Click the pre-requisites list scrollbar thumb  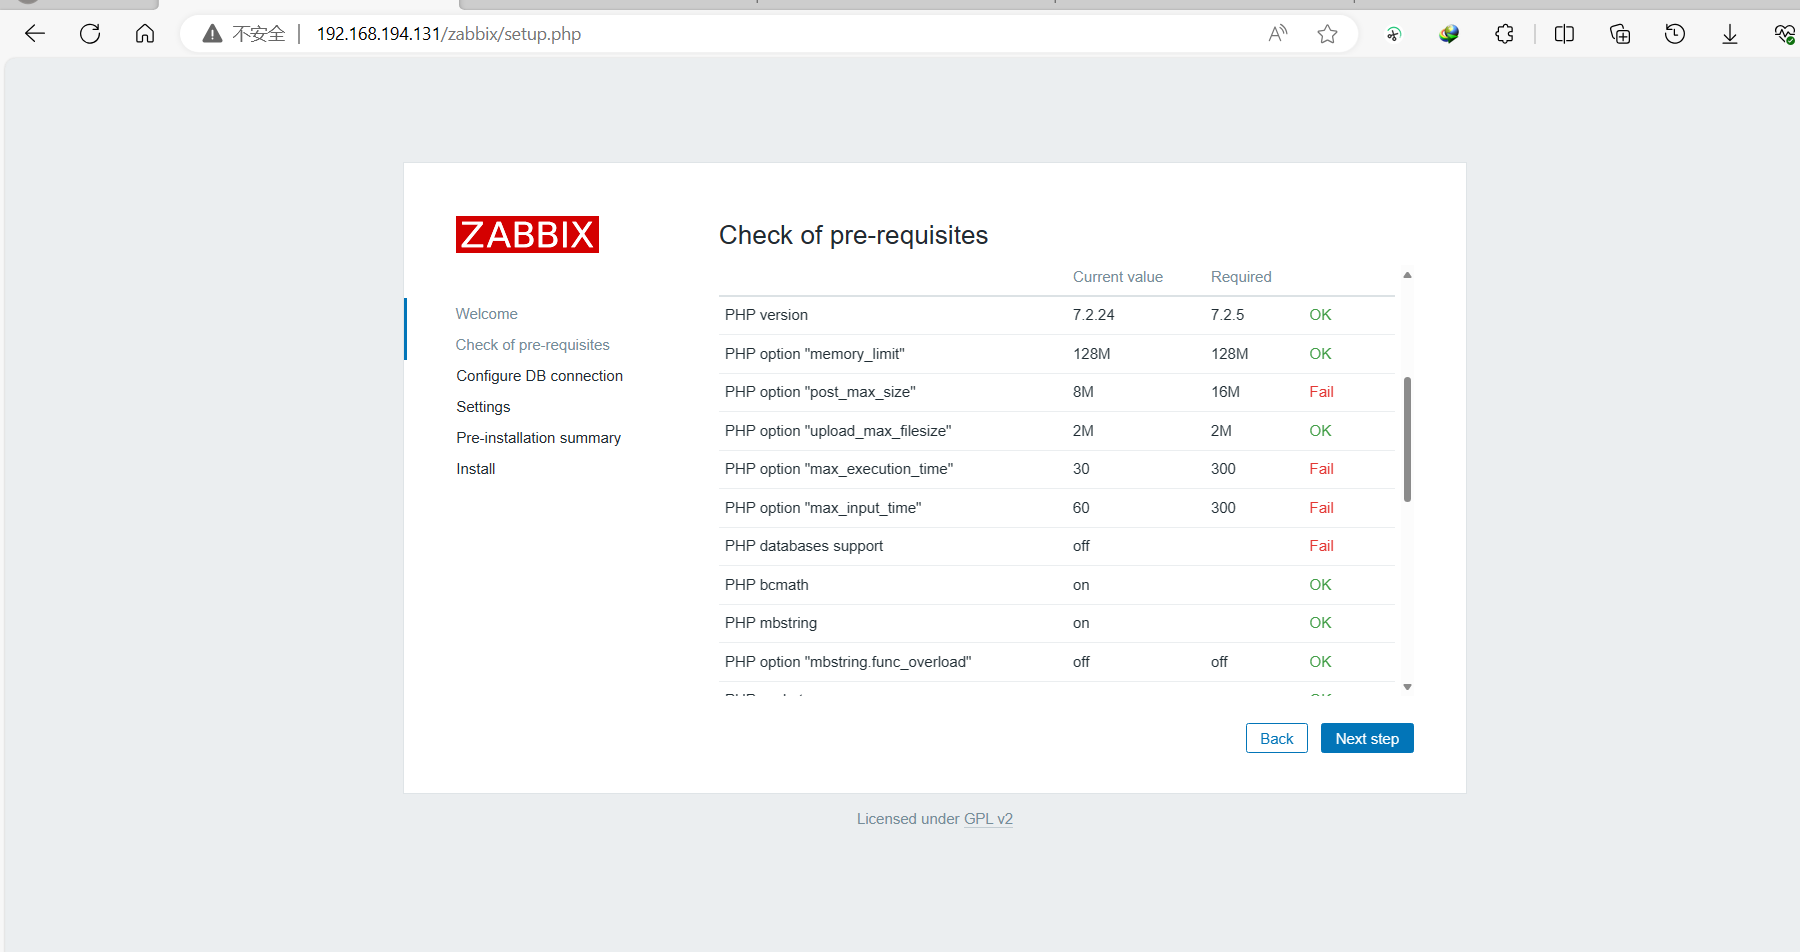tap(1407, 439)
